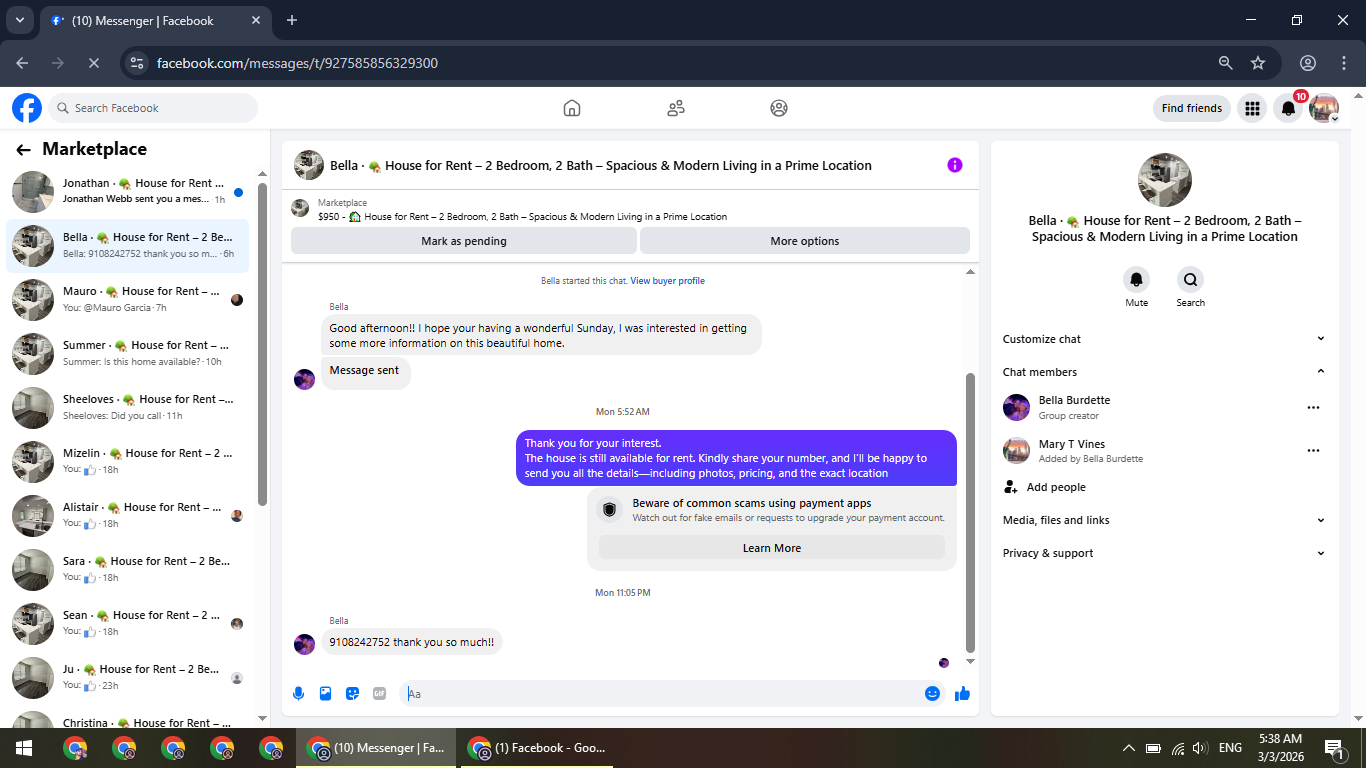The image size is (1366, 768).
Task: Attach a photo file icon
Action: pos(325,694)
